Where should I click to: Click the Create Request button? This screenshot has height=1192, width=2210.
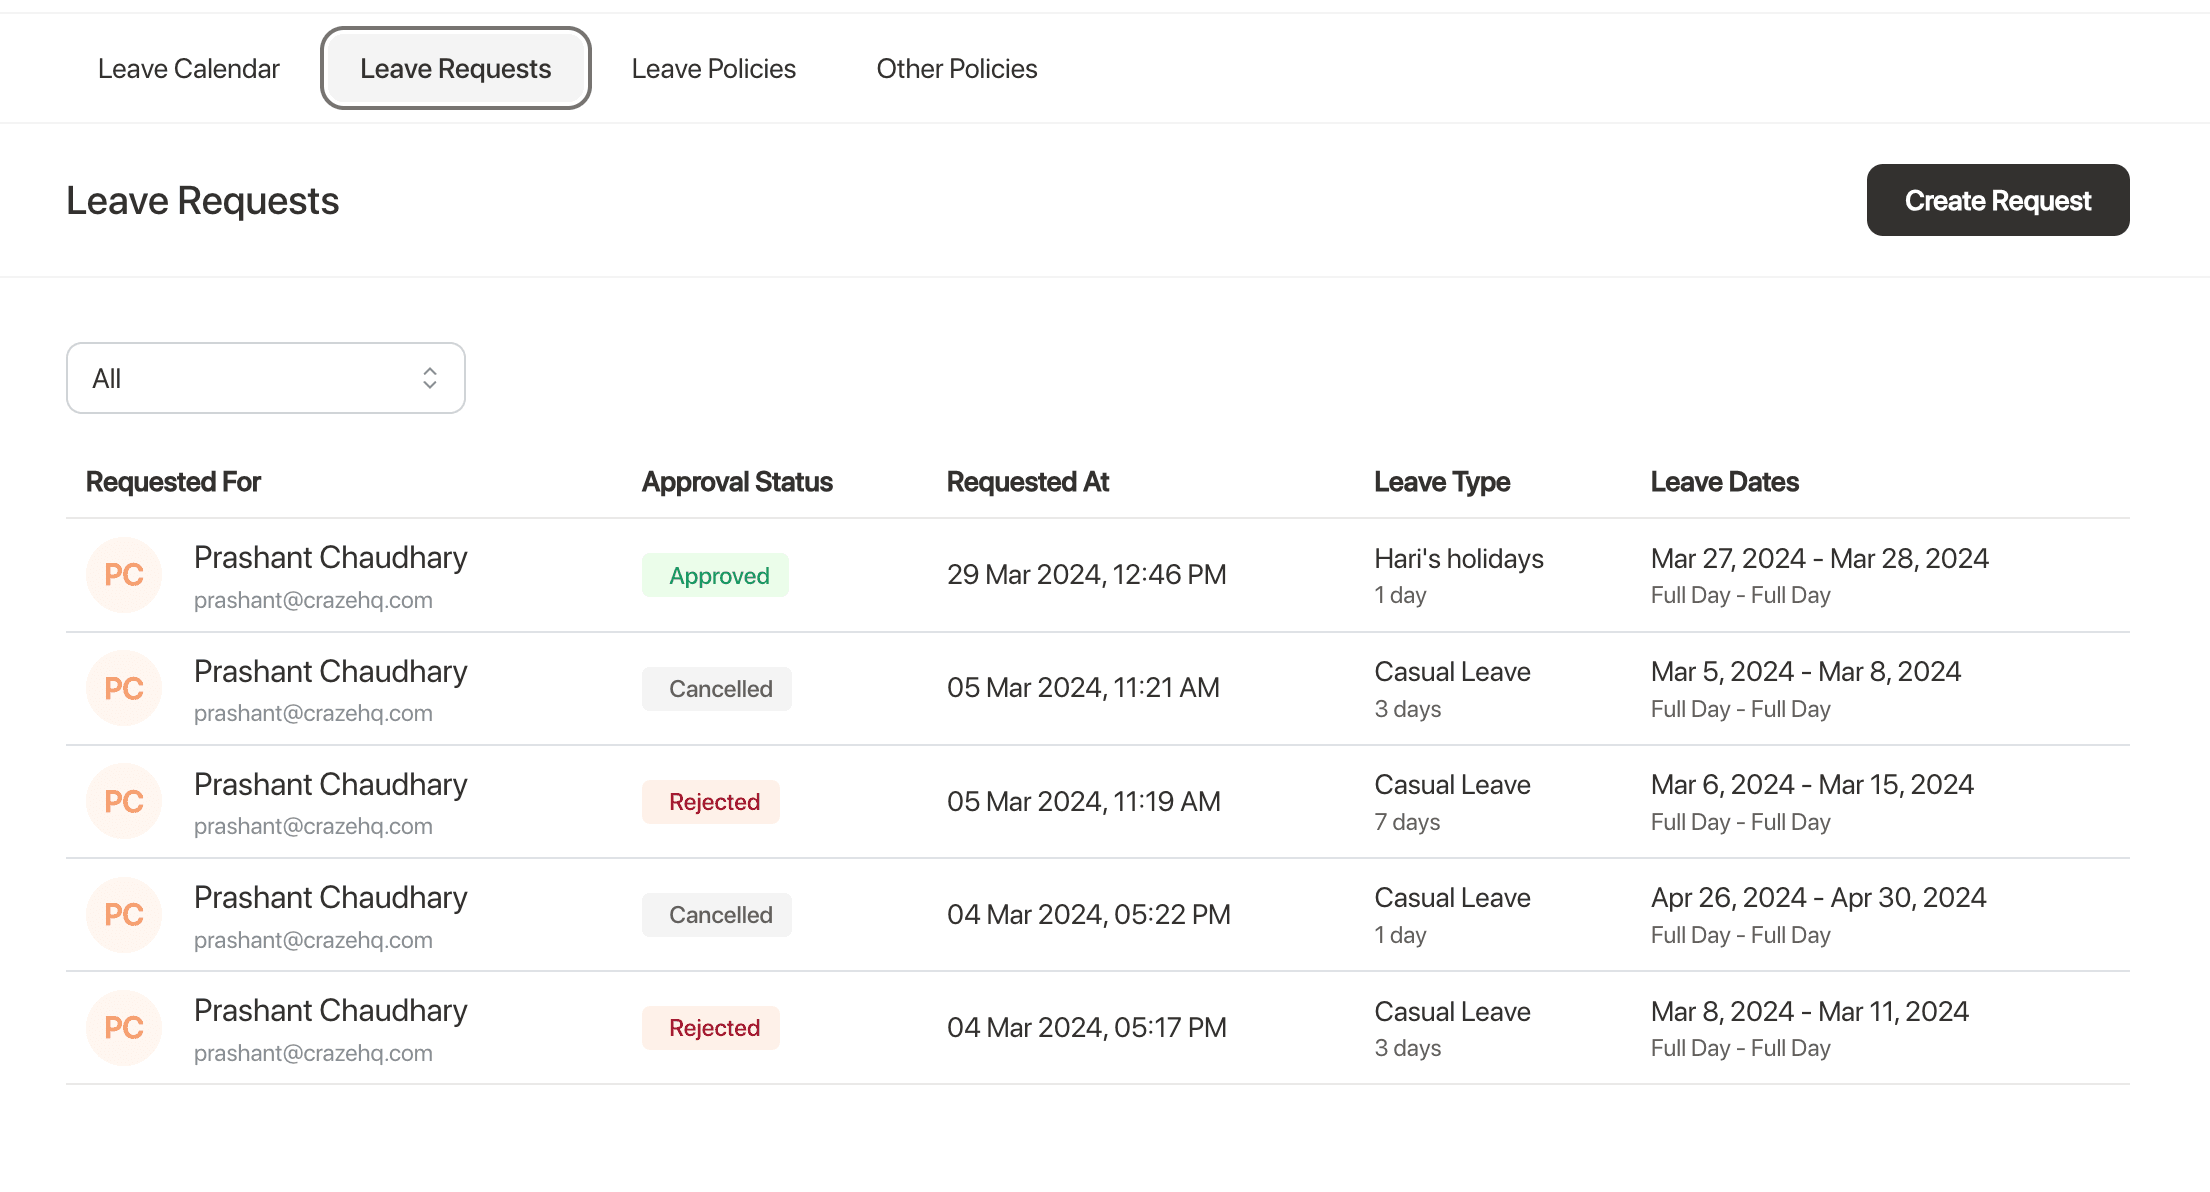pyautogui.click(x=1997, y=200)
